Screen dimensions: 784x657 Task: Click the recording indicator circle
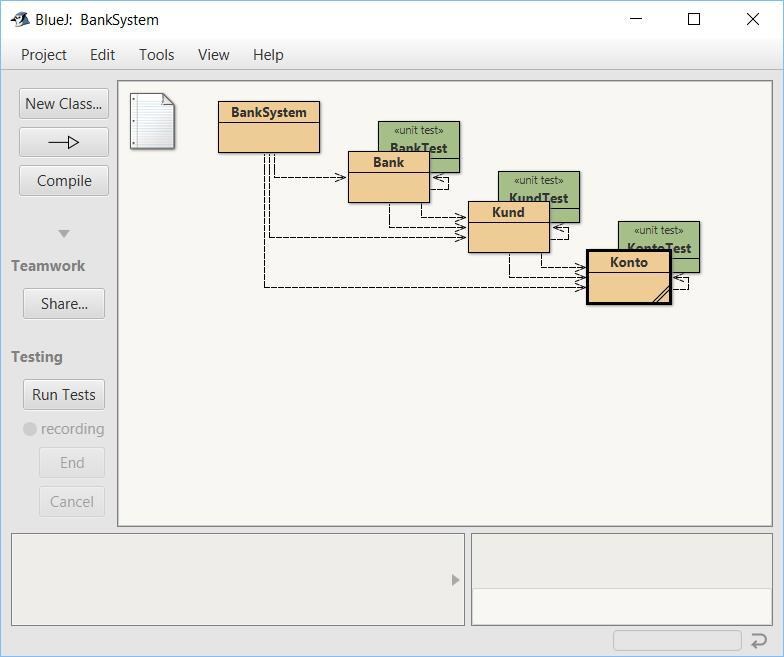(x=30, y=429)
